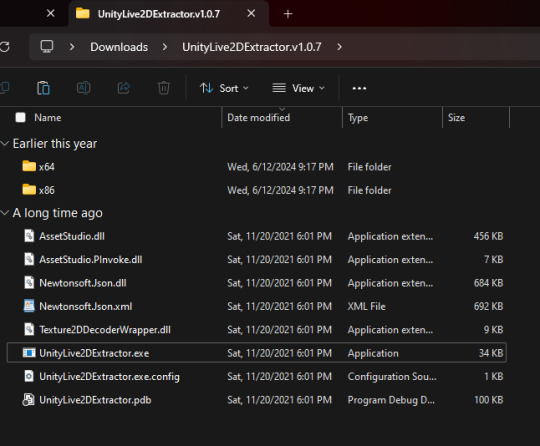Click A long time ago group label
The height and width of the screenshot is (446, 540).
58,213
